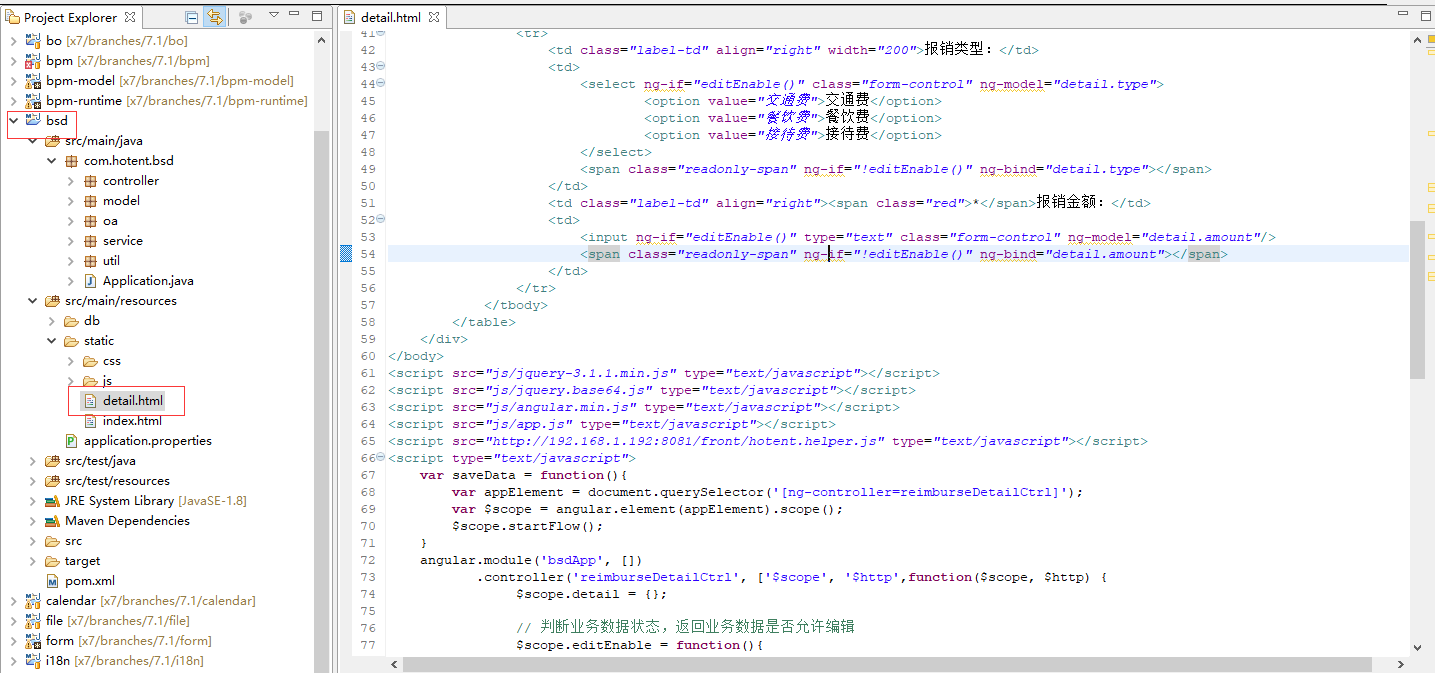This screenshot has width=1435, height=673.
Task: Click the Application.java file icon
Action: pos(90,281)
